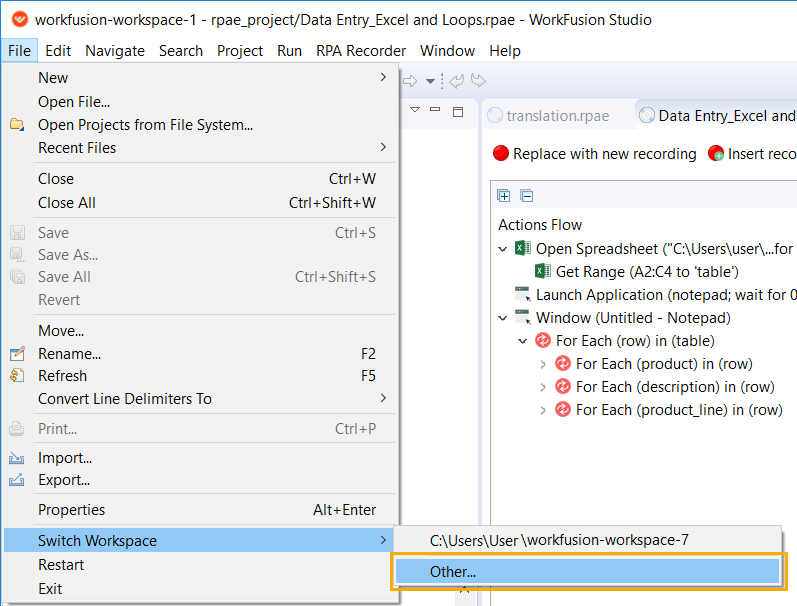This screenshot has height=606, width=797.
Task: Open the File menu
Action: click(19, 51)
